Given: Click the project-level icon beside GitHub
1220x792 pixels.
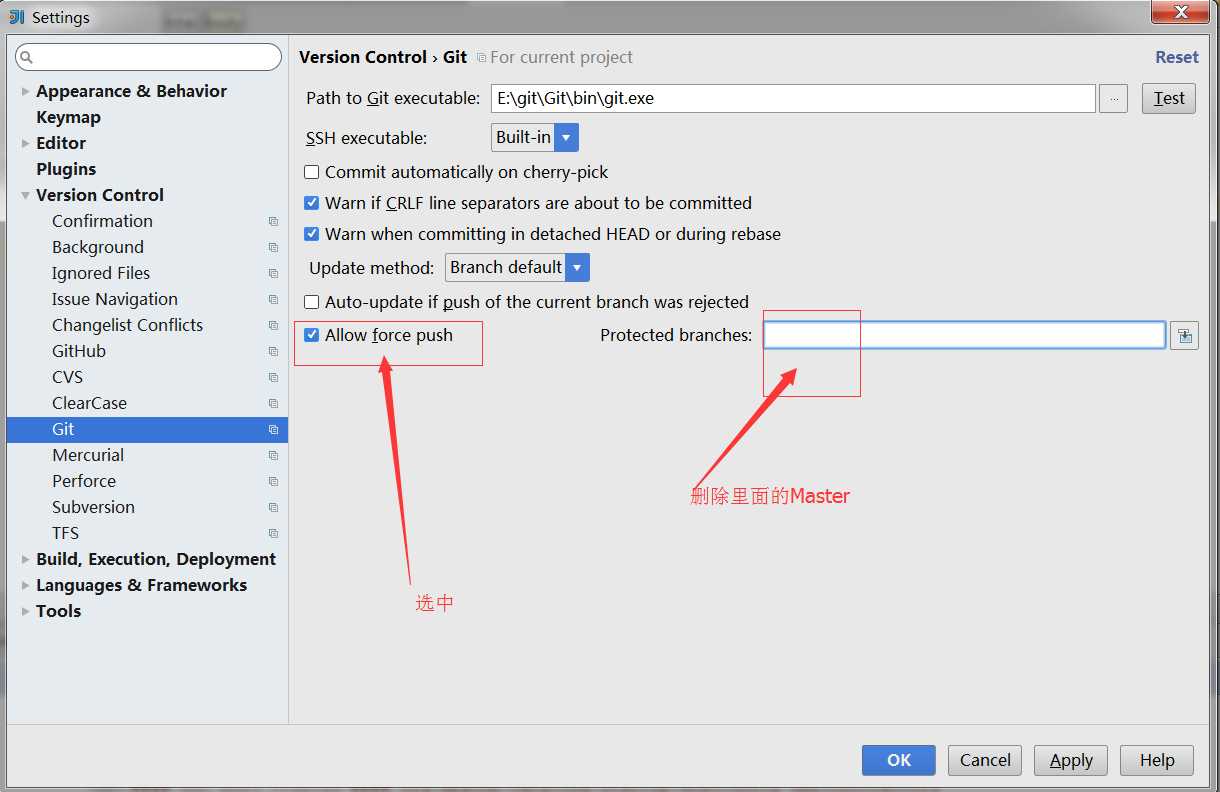Looking at the screenshot, I should [x=273, y=351].
